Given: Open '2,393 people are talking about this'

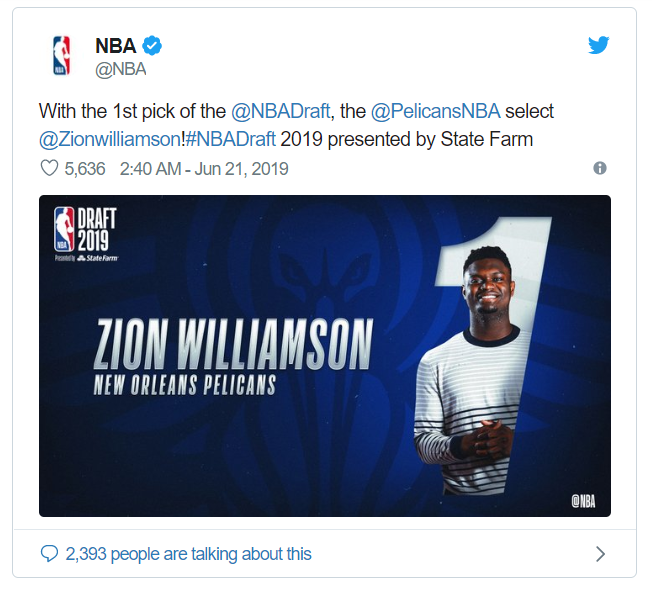Looking at the screenshot, I should click(x=188, y=554).
